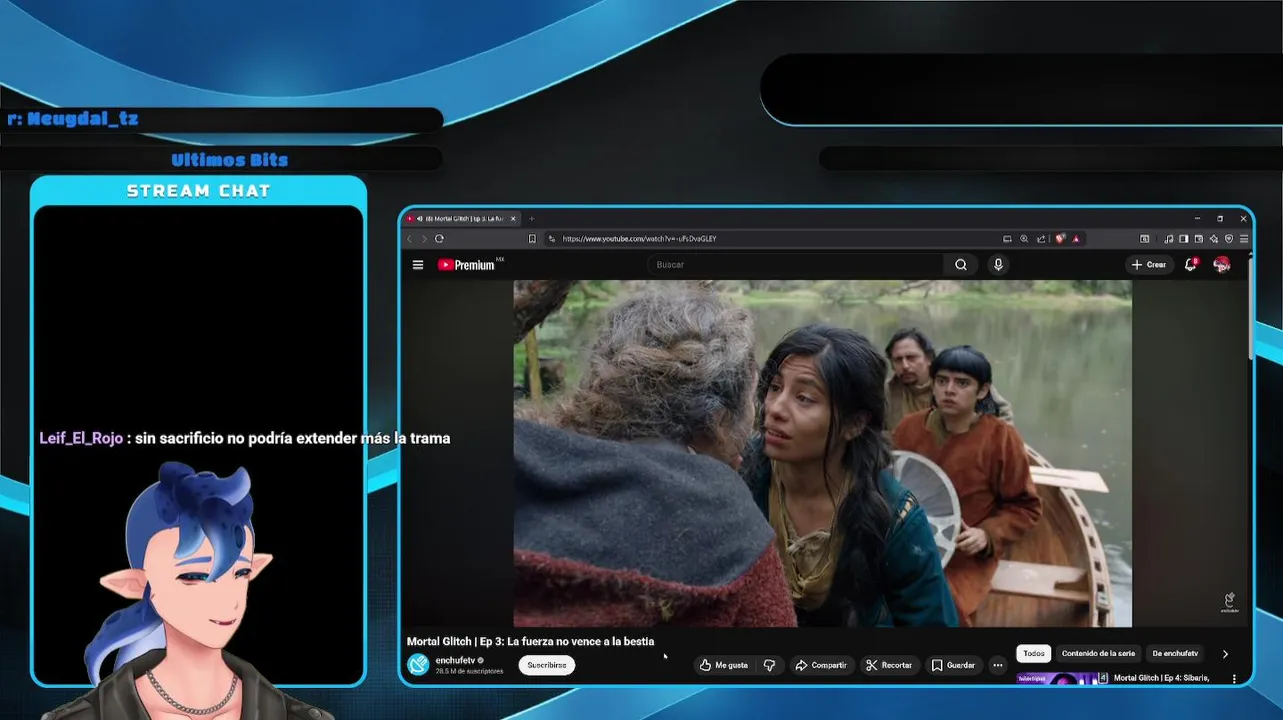
Task: Open the account avatar menu
Action: [1222, 265]
